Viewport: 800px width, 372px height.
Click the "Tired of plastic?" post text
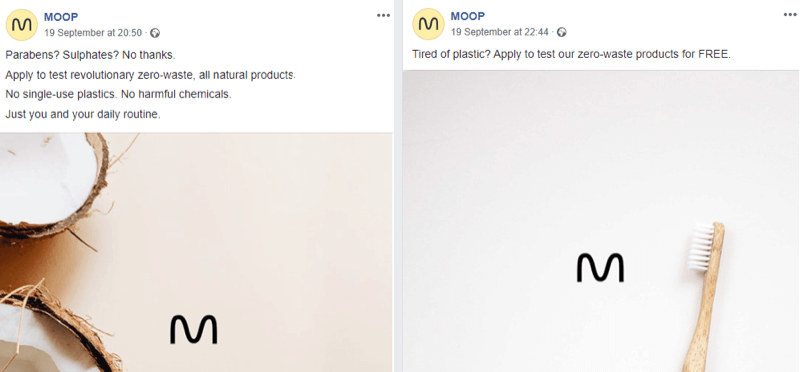tap(444, 54)
